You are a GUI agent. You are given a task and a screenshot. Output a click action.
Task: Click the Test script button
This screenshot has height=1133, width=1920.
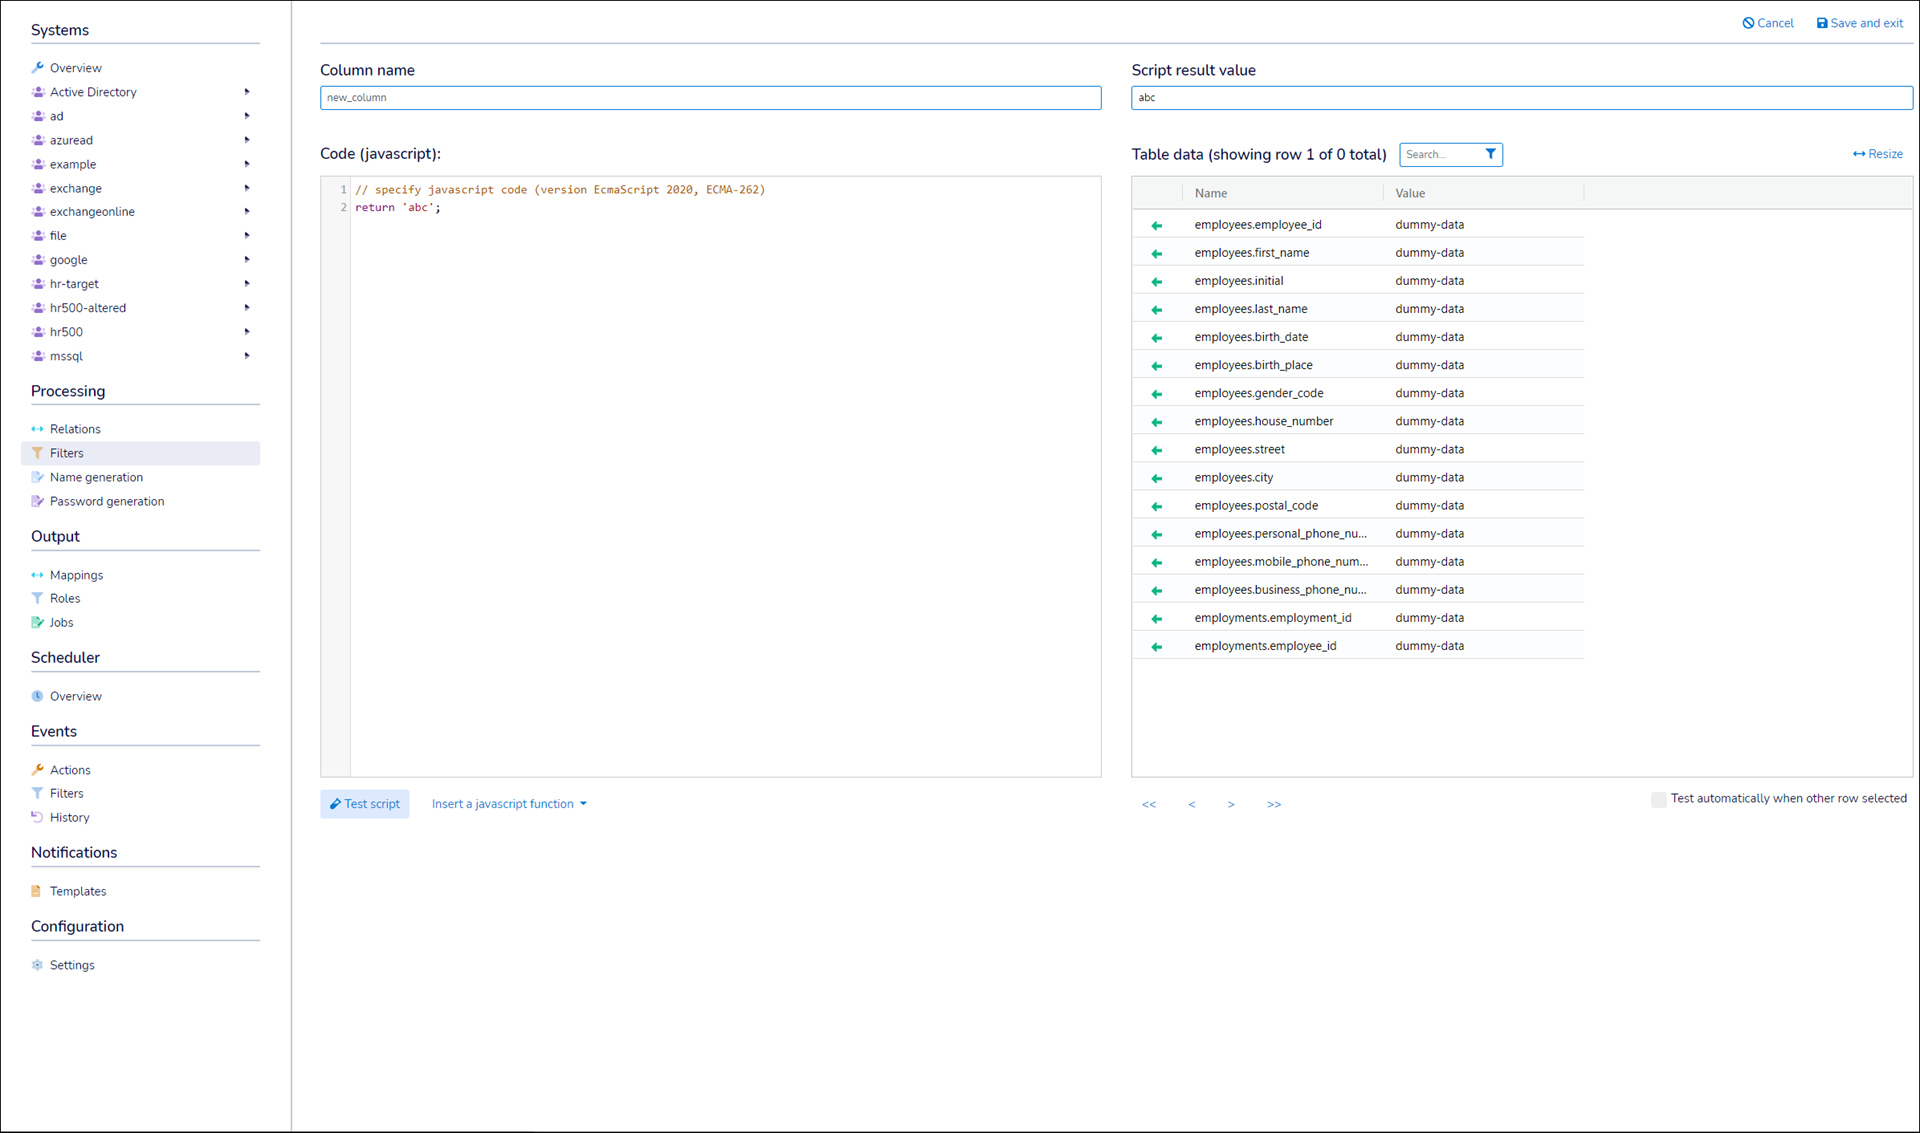coord(365,804)
